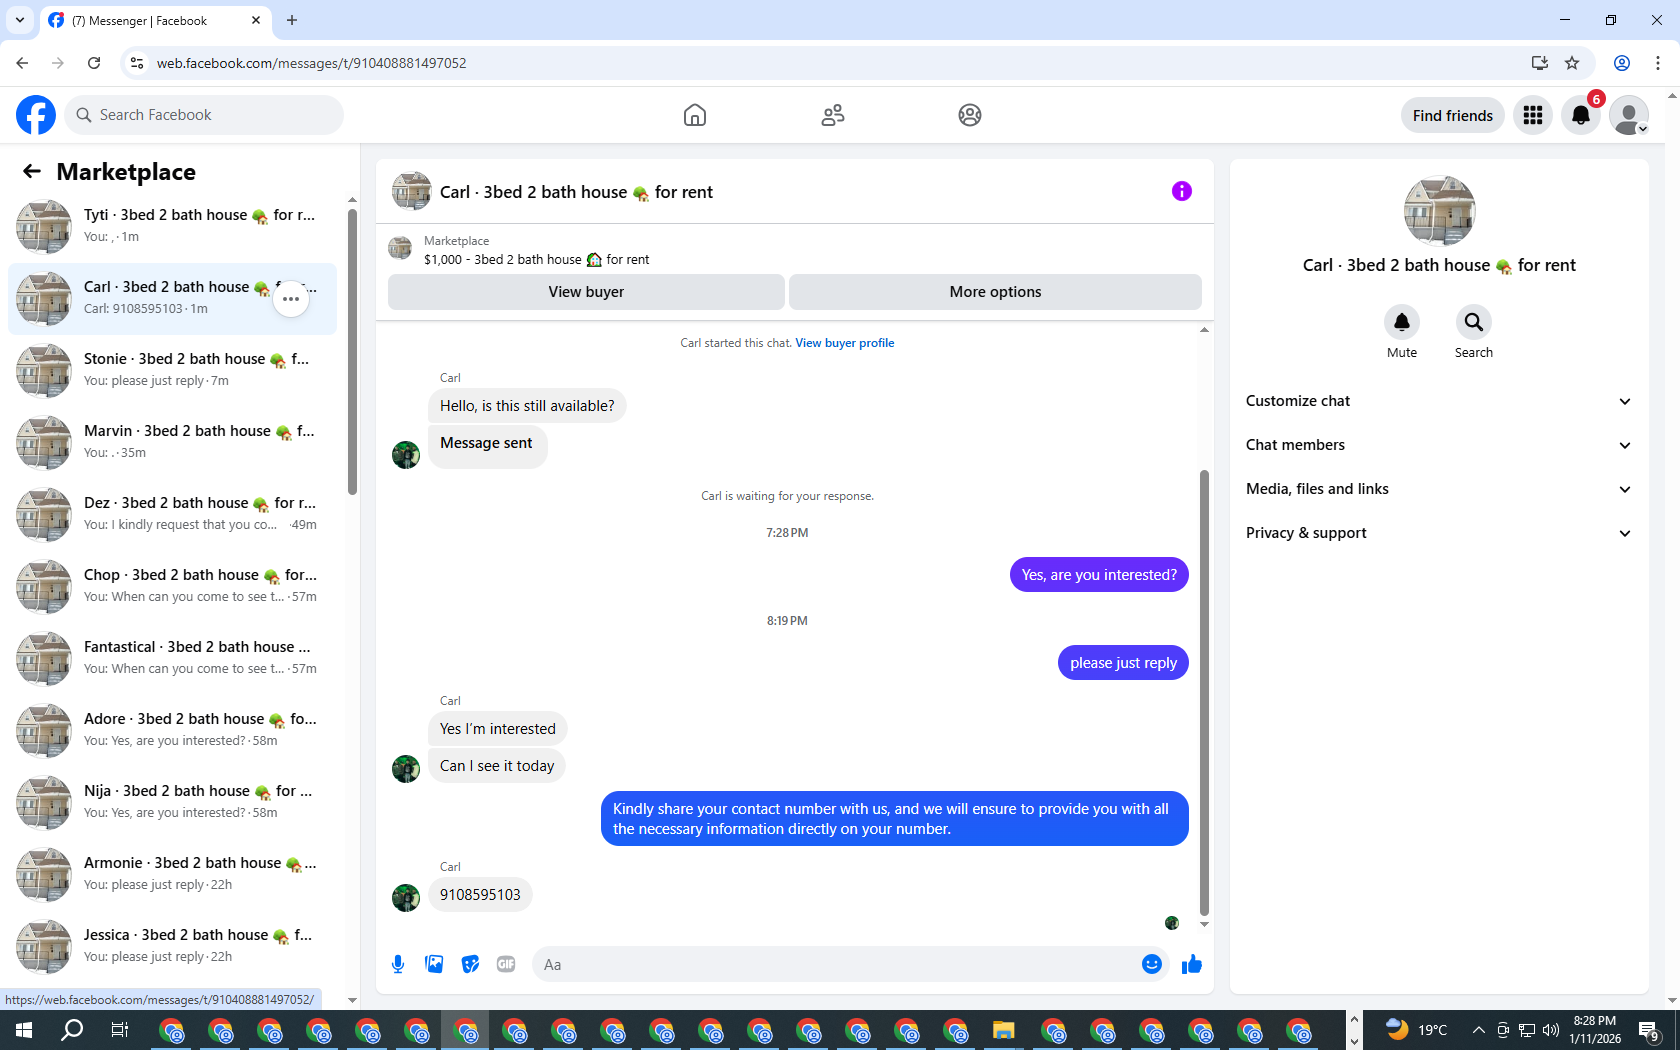Search within the Carl conversation
The height and width of the screenshot is (1050, 1680).
tap(1474, 322)
